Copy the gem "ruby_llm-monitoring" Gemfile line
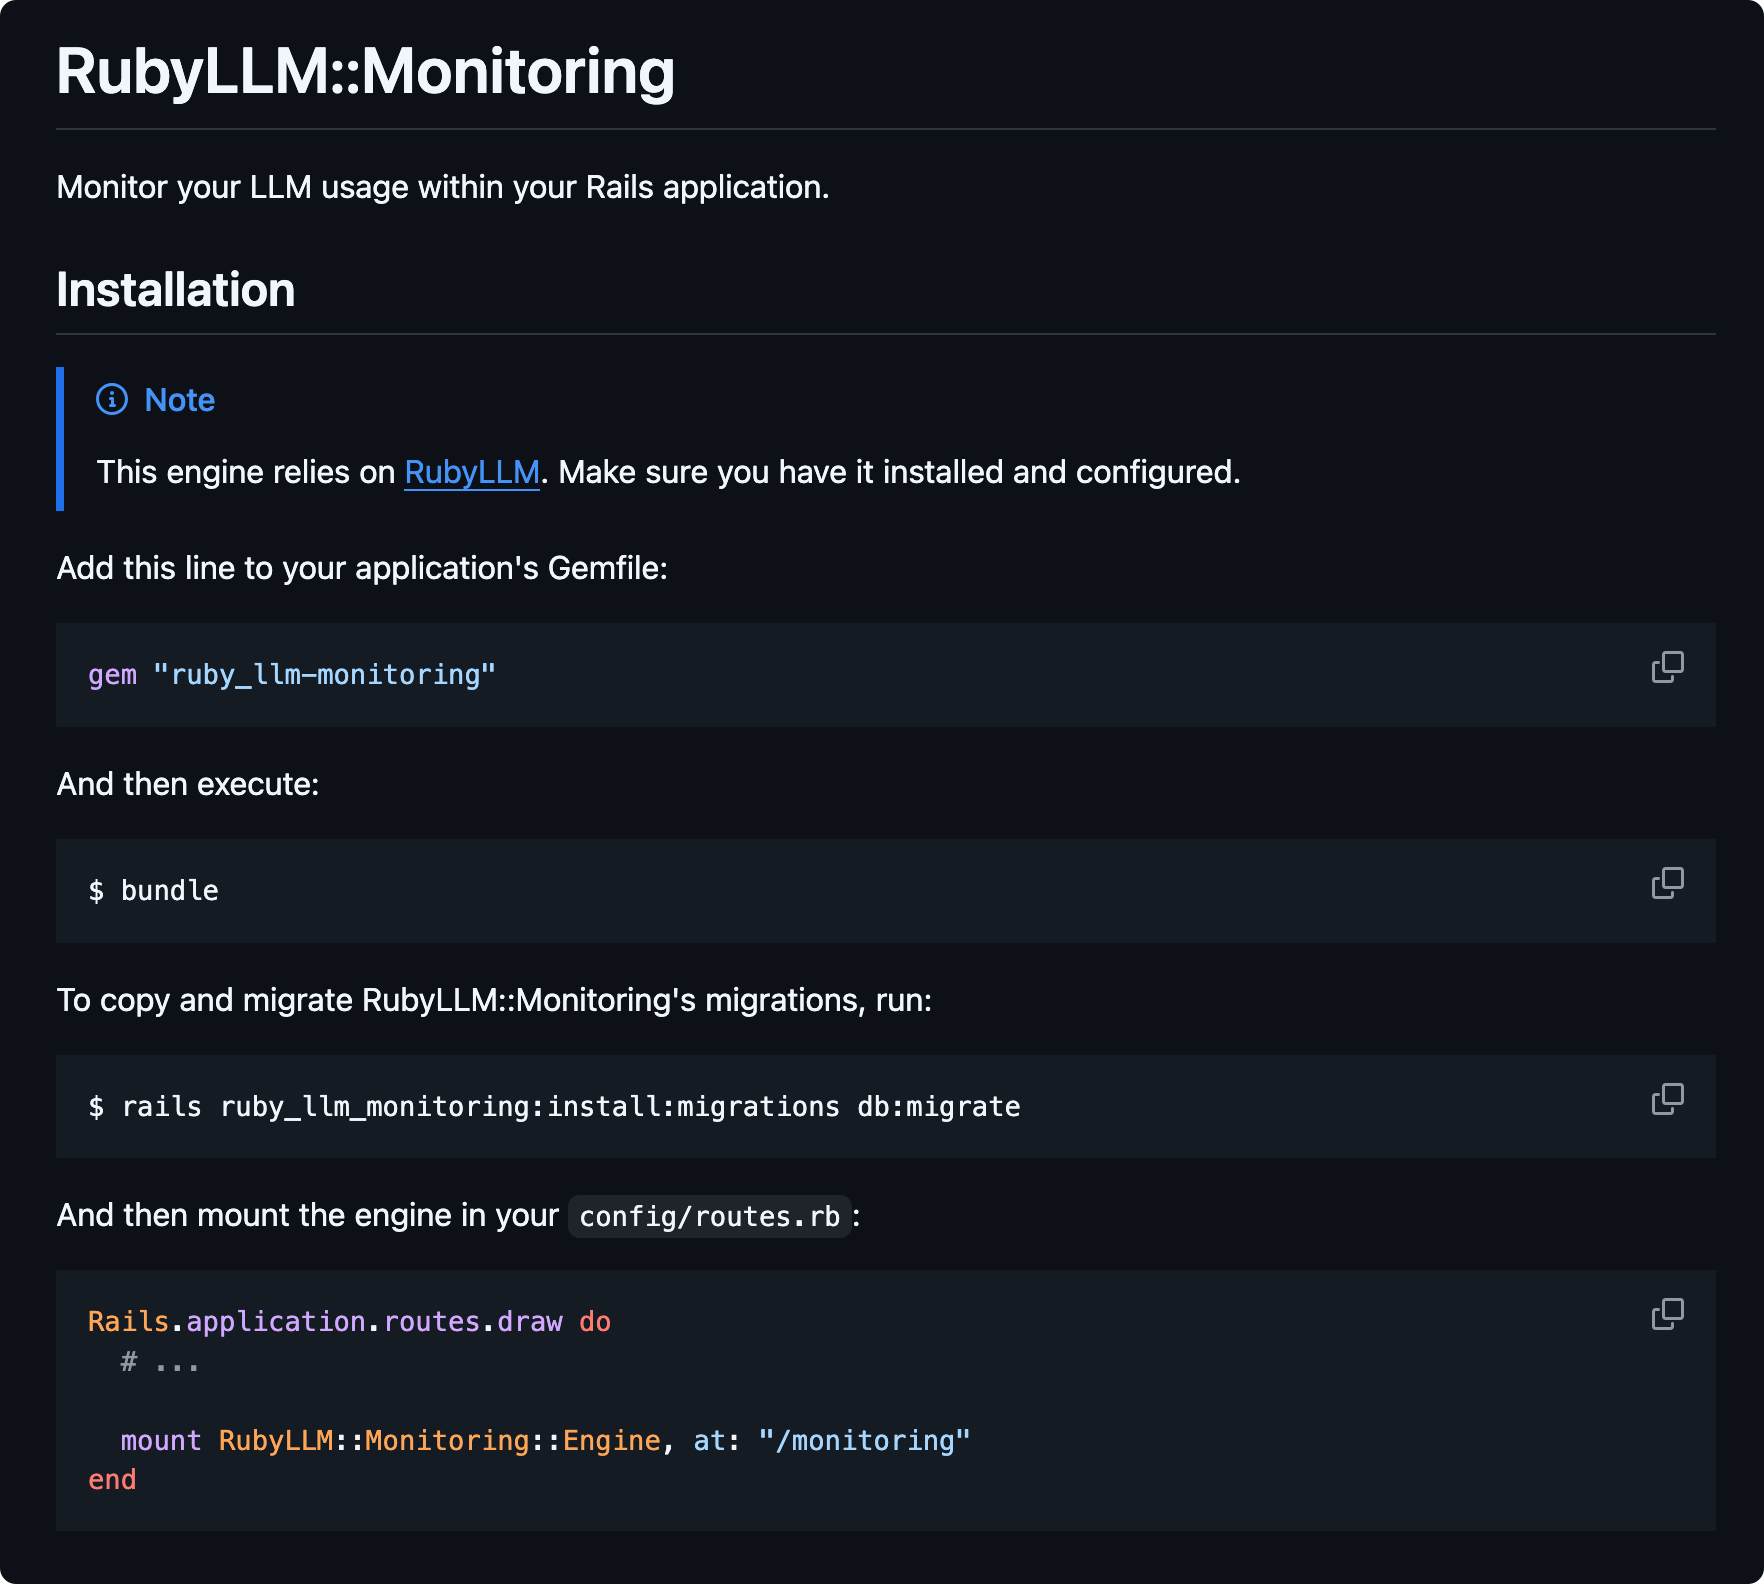This screenshot has height=1584, width=1764. tap(1667, 667)
